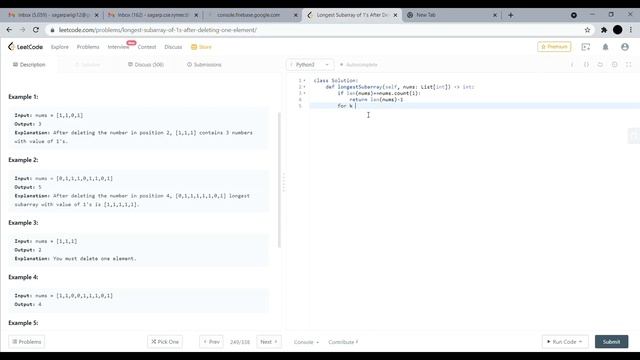Click the Example 4 input text

[63, 296]
